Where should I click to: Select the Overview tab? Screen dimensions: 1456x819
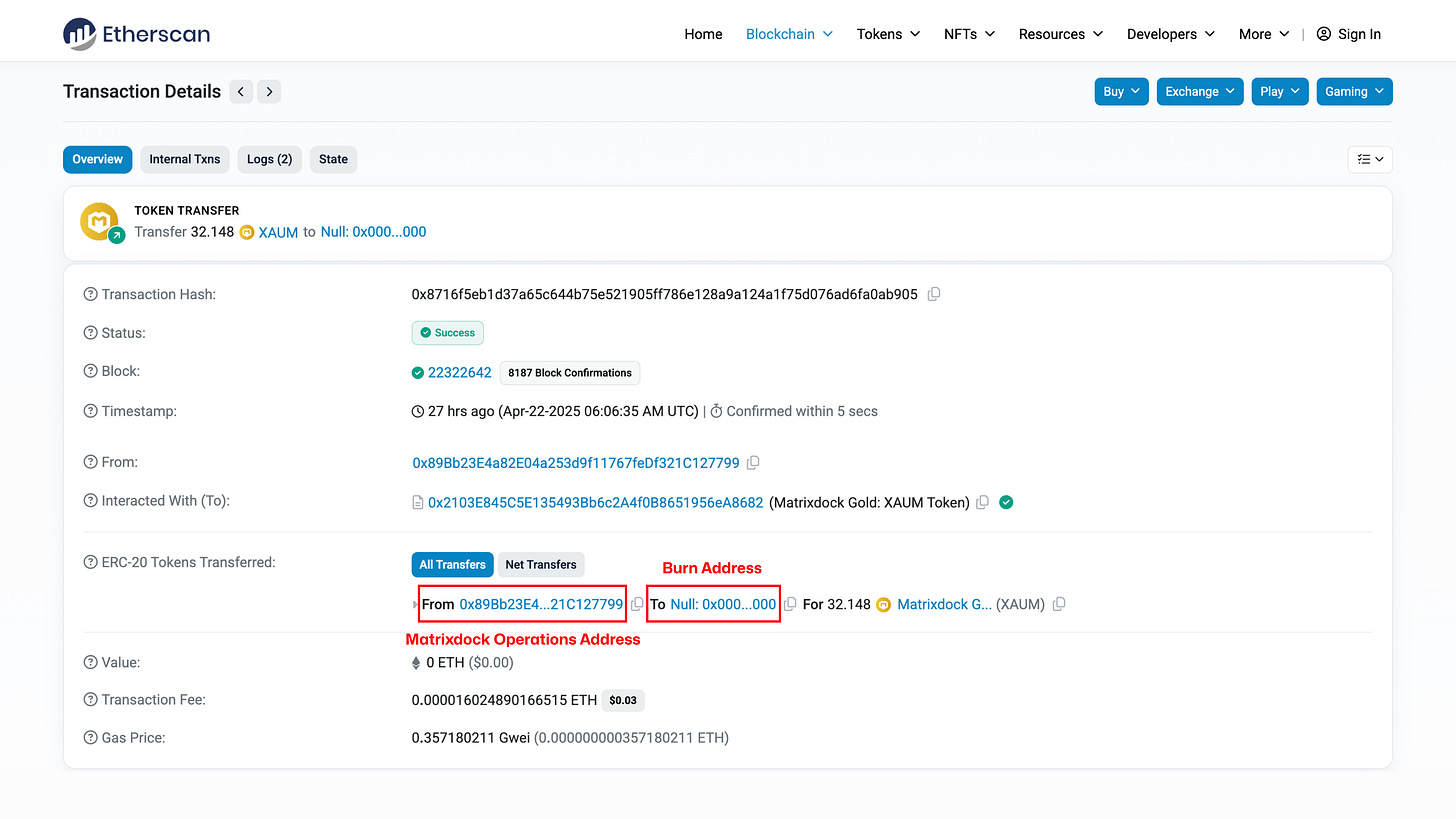click(97, 159)
